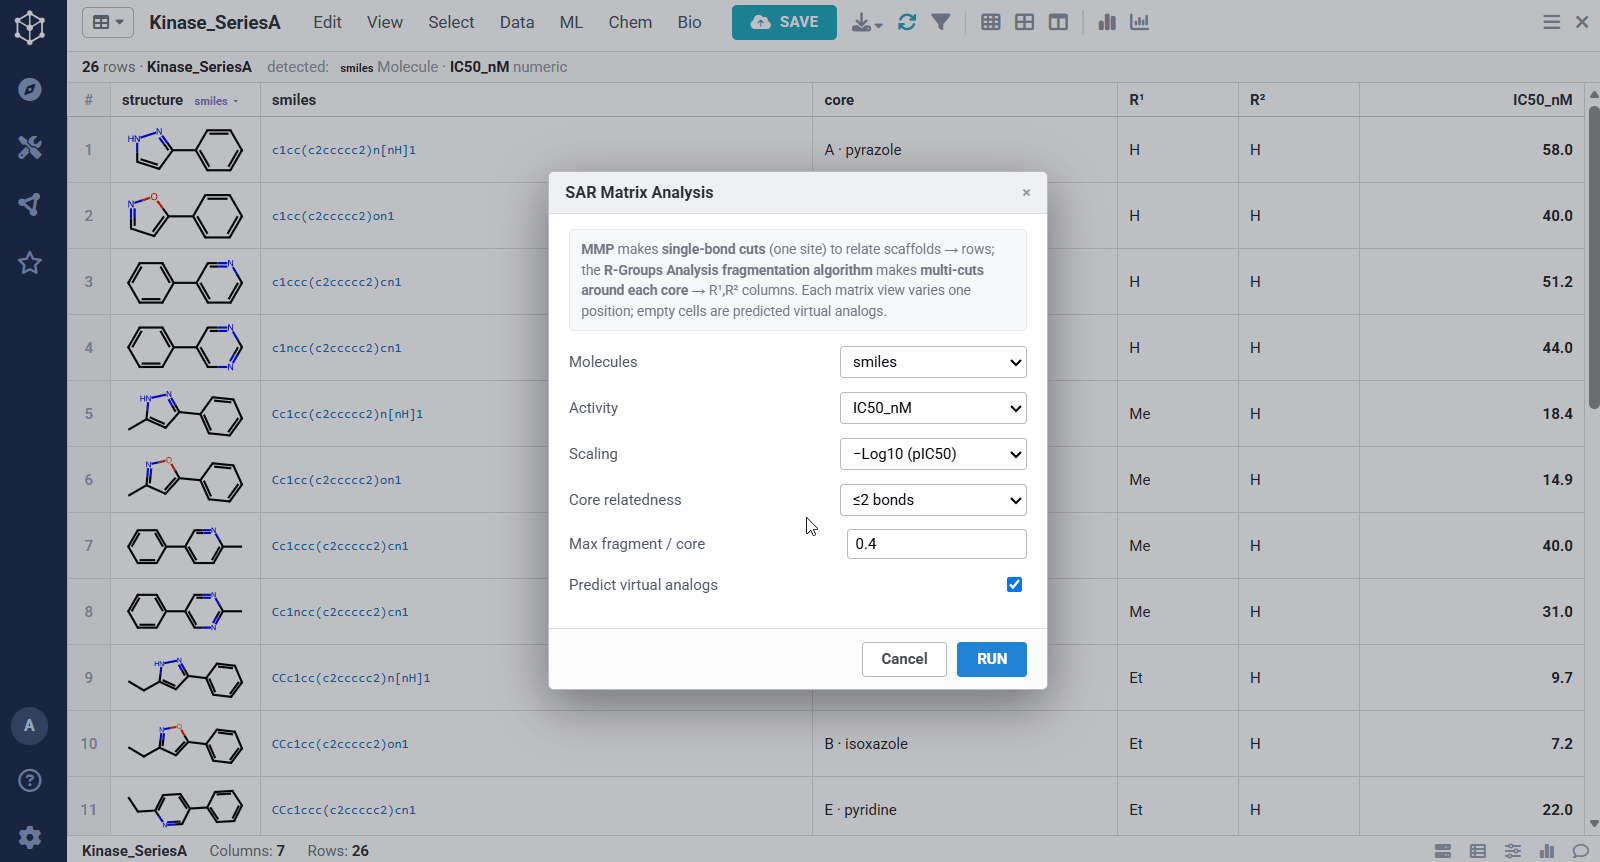The image size is (1600, 862).
Task: Open the Browse compass icon in the sidebar
Action: click(30, 89)
